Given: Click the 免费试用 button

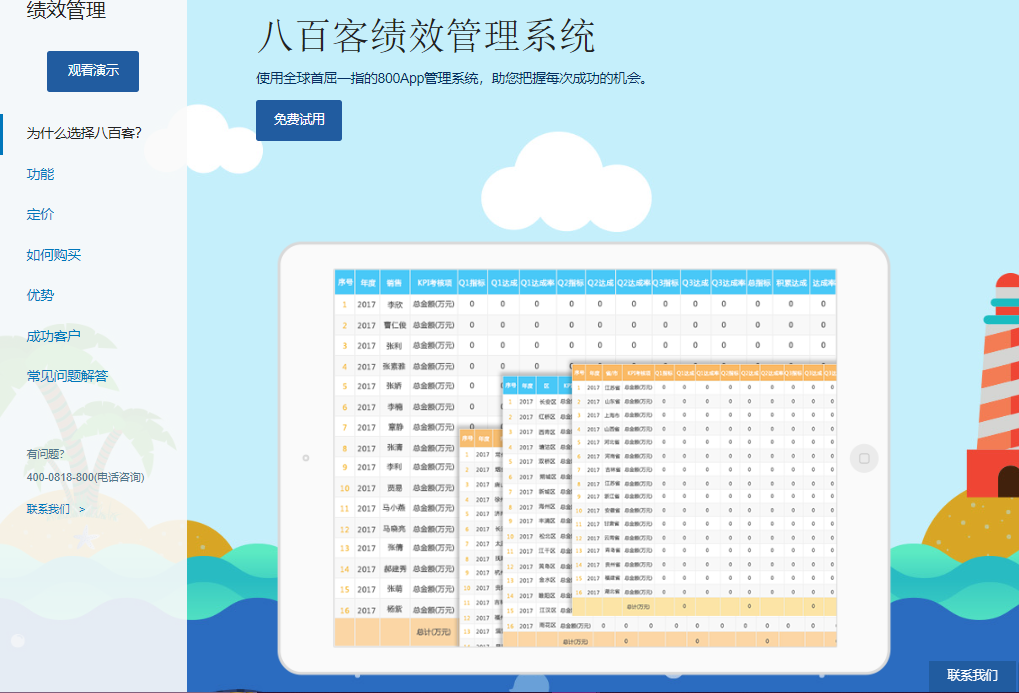Looking at the screenshot, I should pos(299,120).
